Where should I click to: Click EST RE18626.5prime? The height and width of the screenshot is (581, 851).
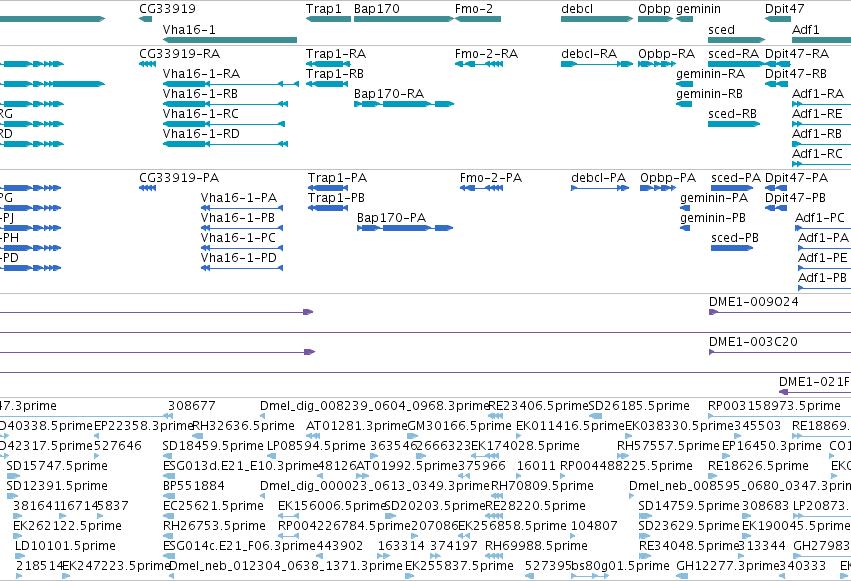click(715, 476)
